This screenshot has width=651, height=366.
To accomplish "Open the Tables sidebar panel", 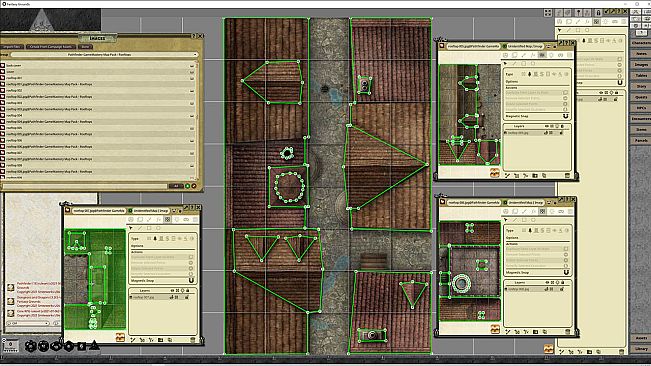I will point(641,76).
